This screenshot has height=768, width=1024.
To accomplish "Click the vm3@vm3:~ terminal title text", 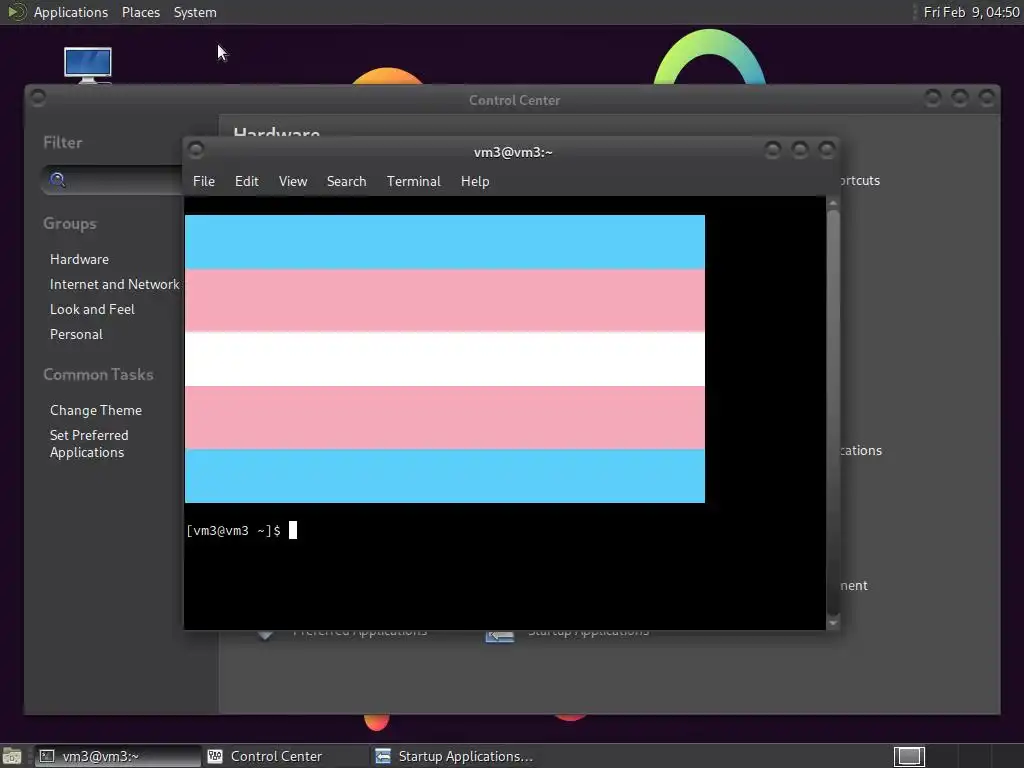I will coord(513,152).
